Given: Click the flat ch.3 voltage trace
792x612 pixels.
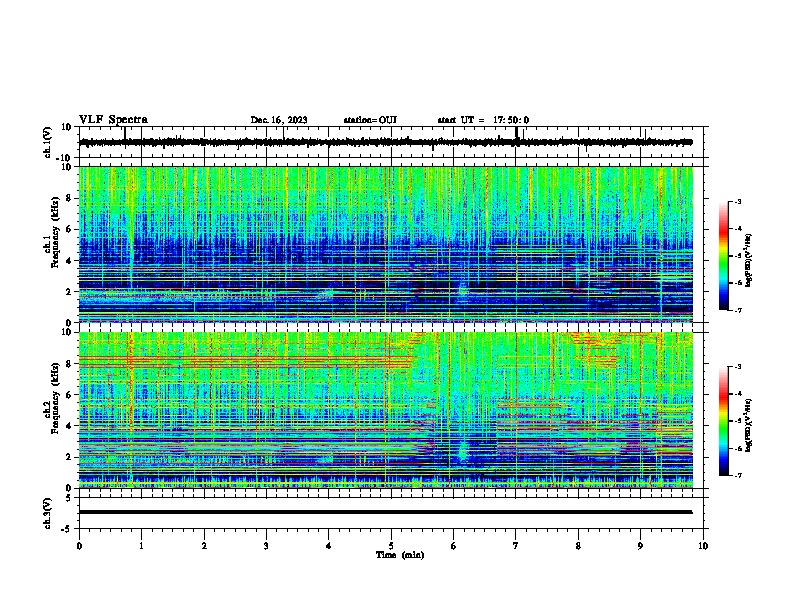Looking at the screenshot, I should click(386, 512).
